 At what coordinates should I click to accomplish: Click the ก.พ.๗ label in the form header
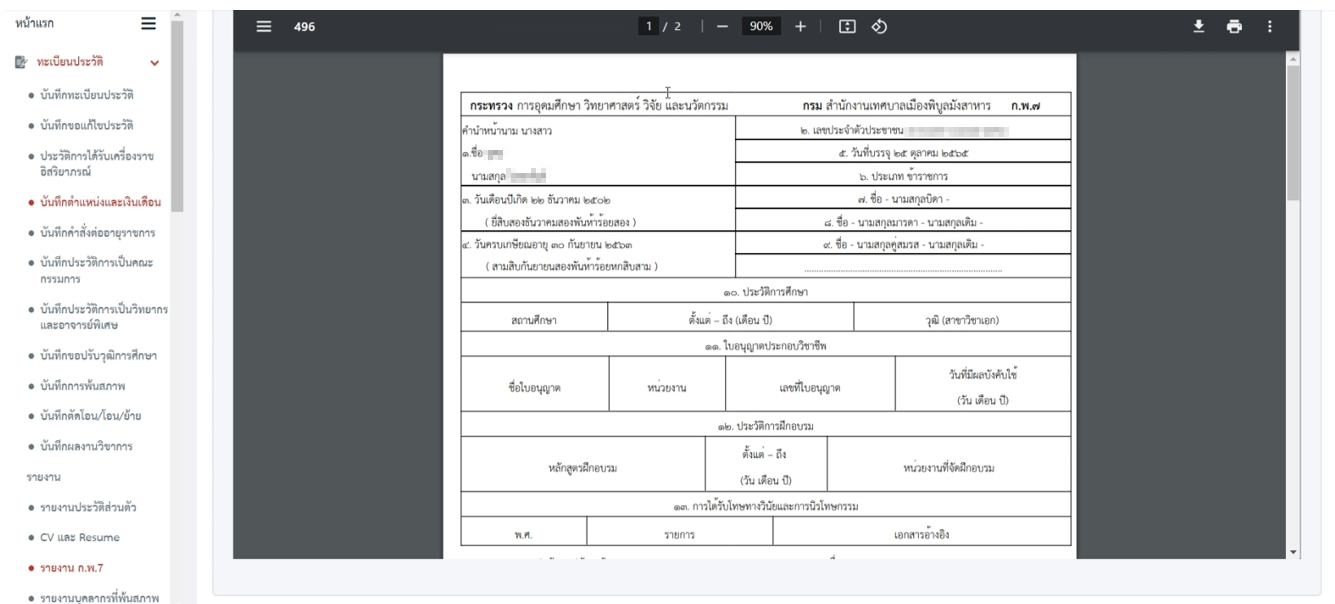pos(1024,105)
